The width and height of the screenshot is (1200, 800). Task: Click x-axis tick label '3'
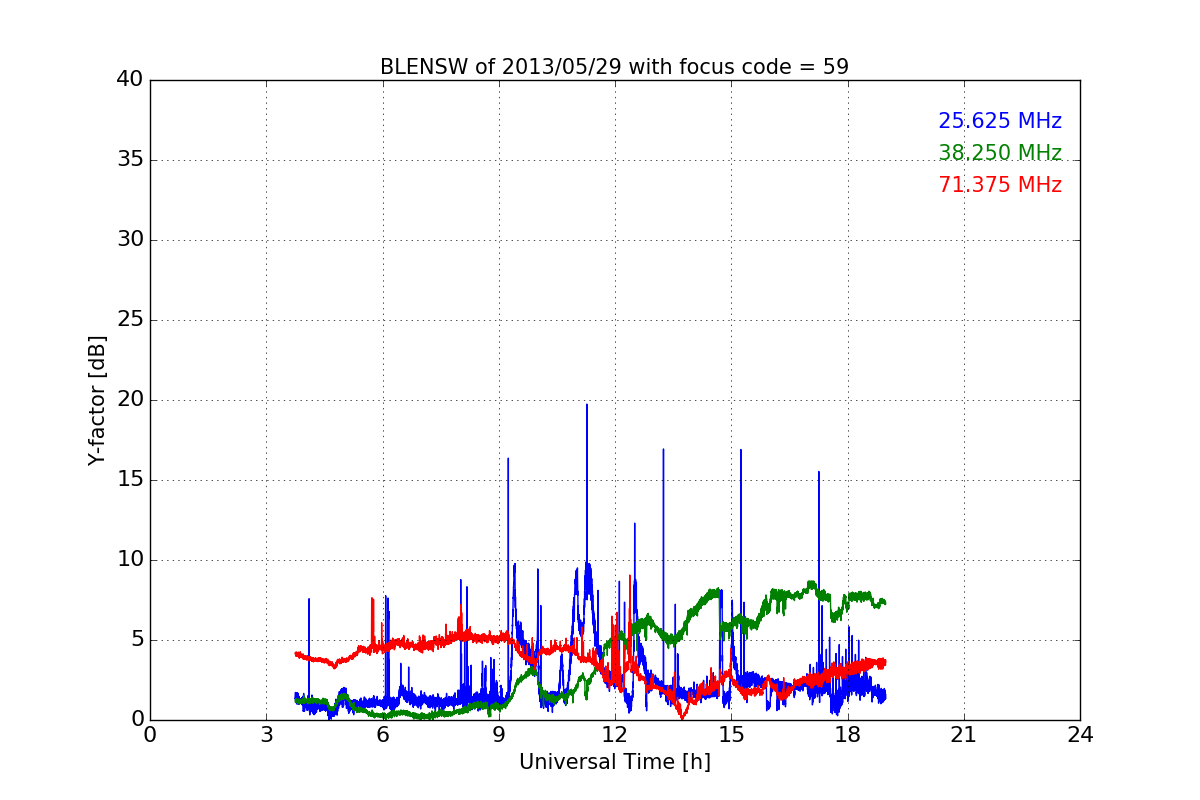266,735
